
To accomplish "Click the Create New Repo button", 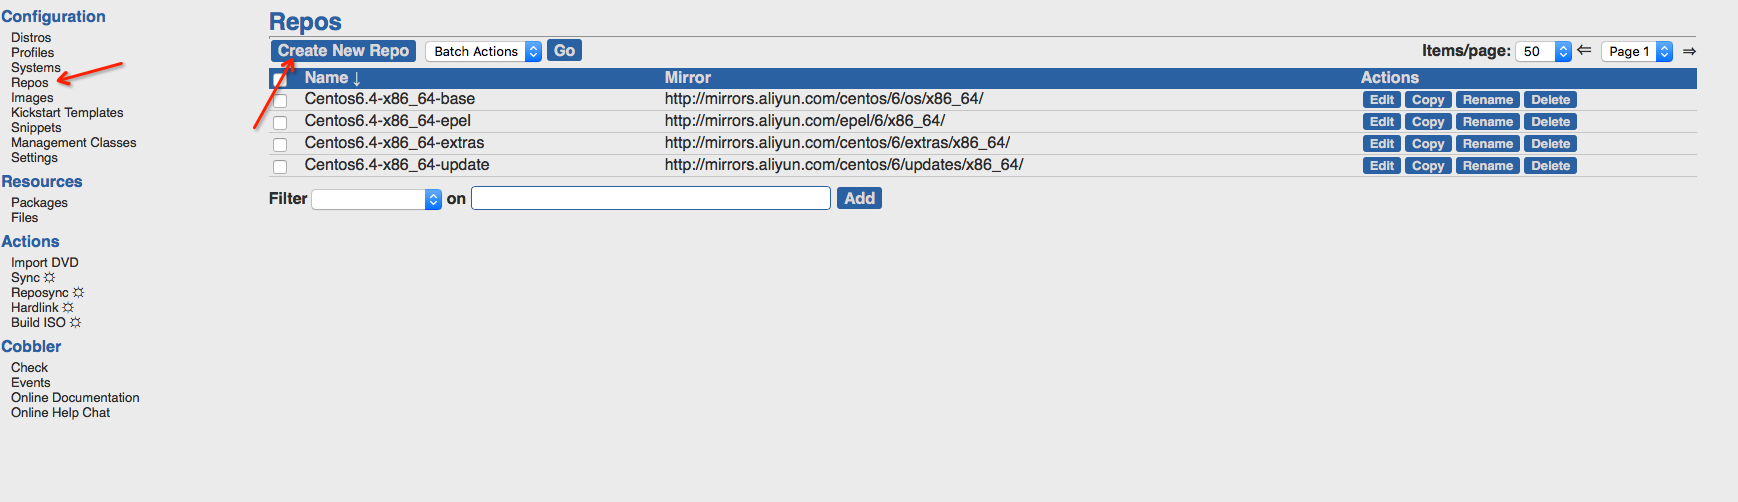I will 343,51.
